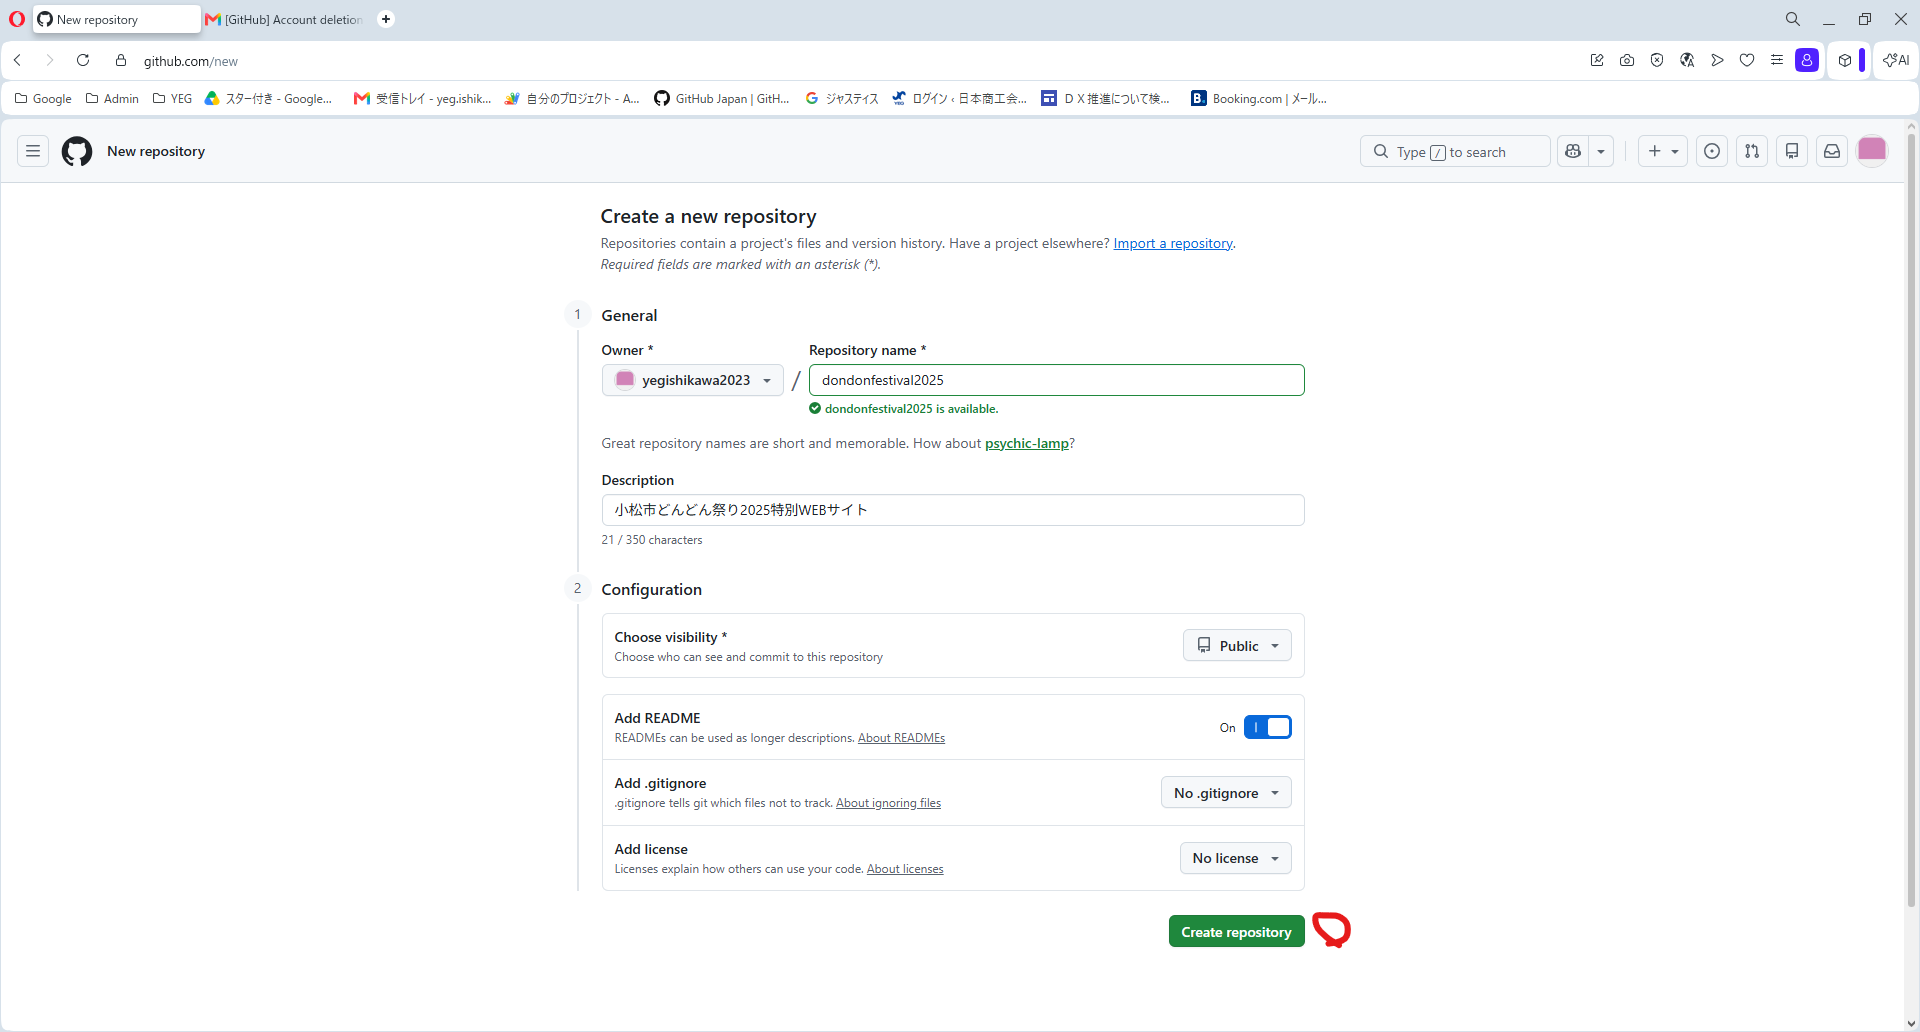Open the No license dropdown
This screenshot has width=1920, height=1032.
(x=1235, y=858)
